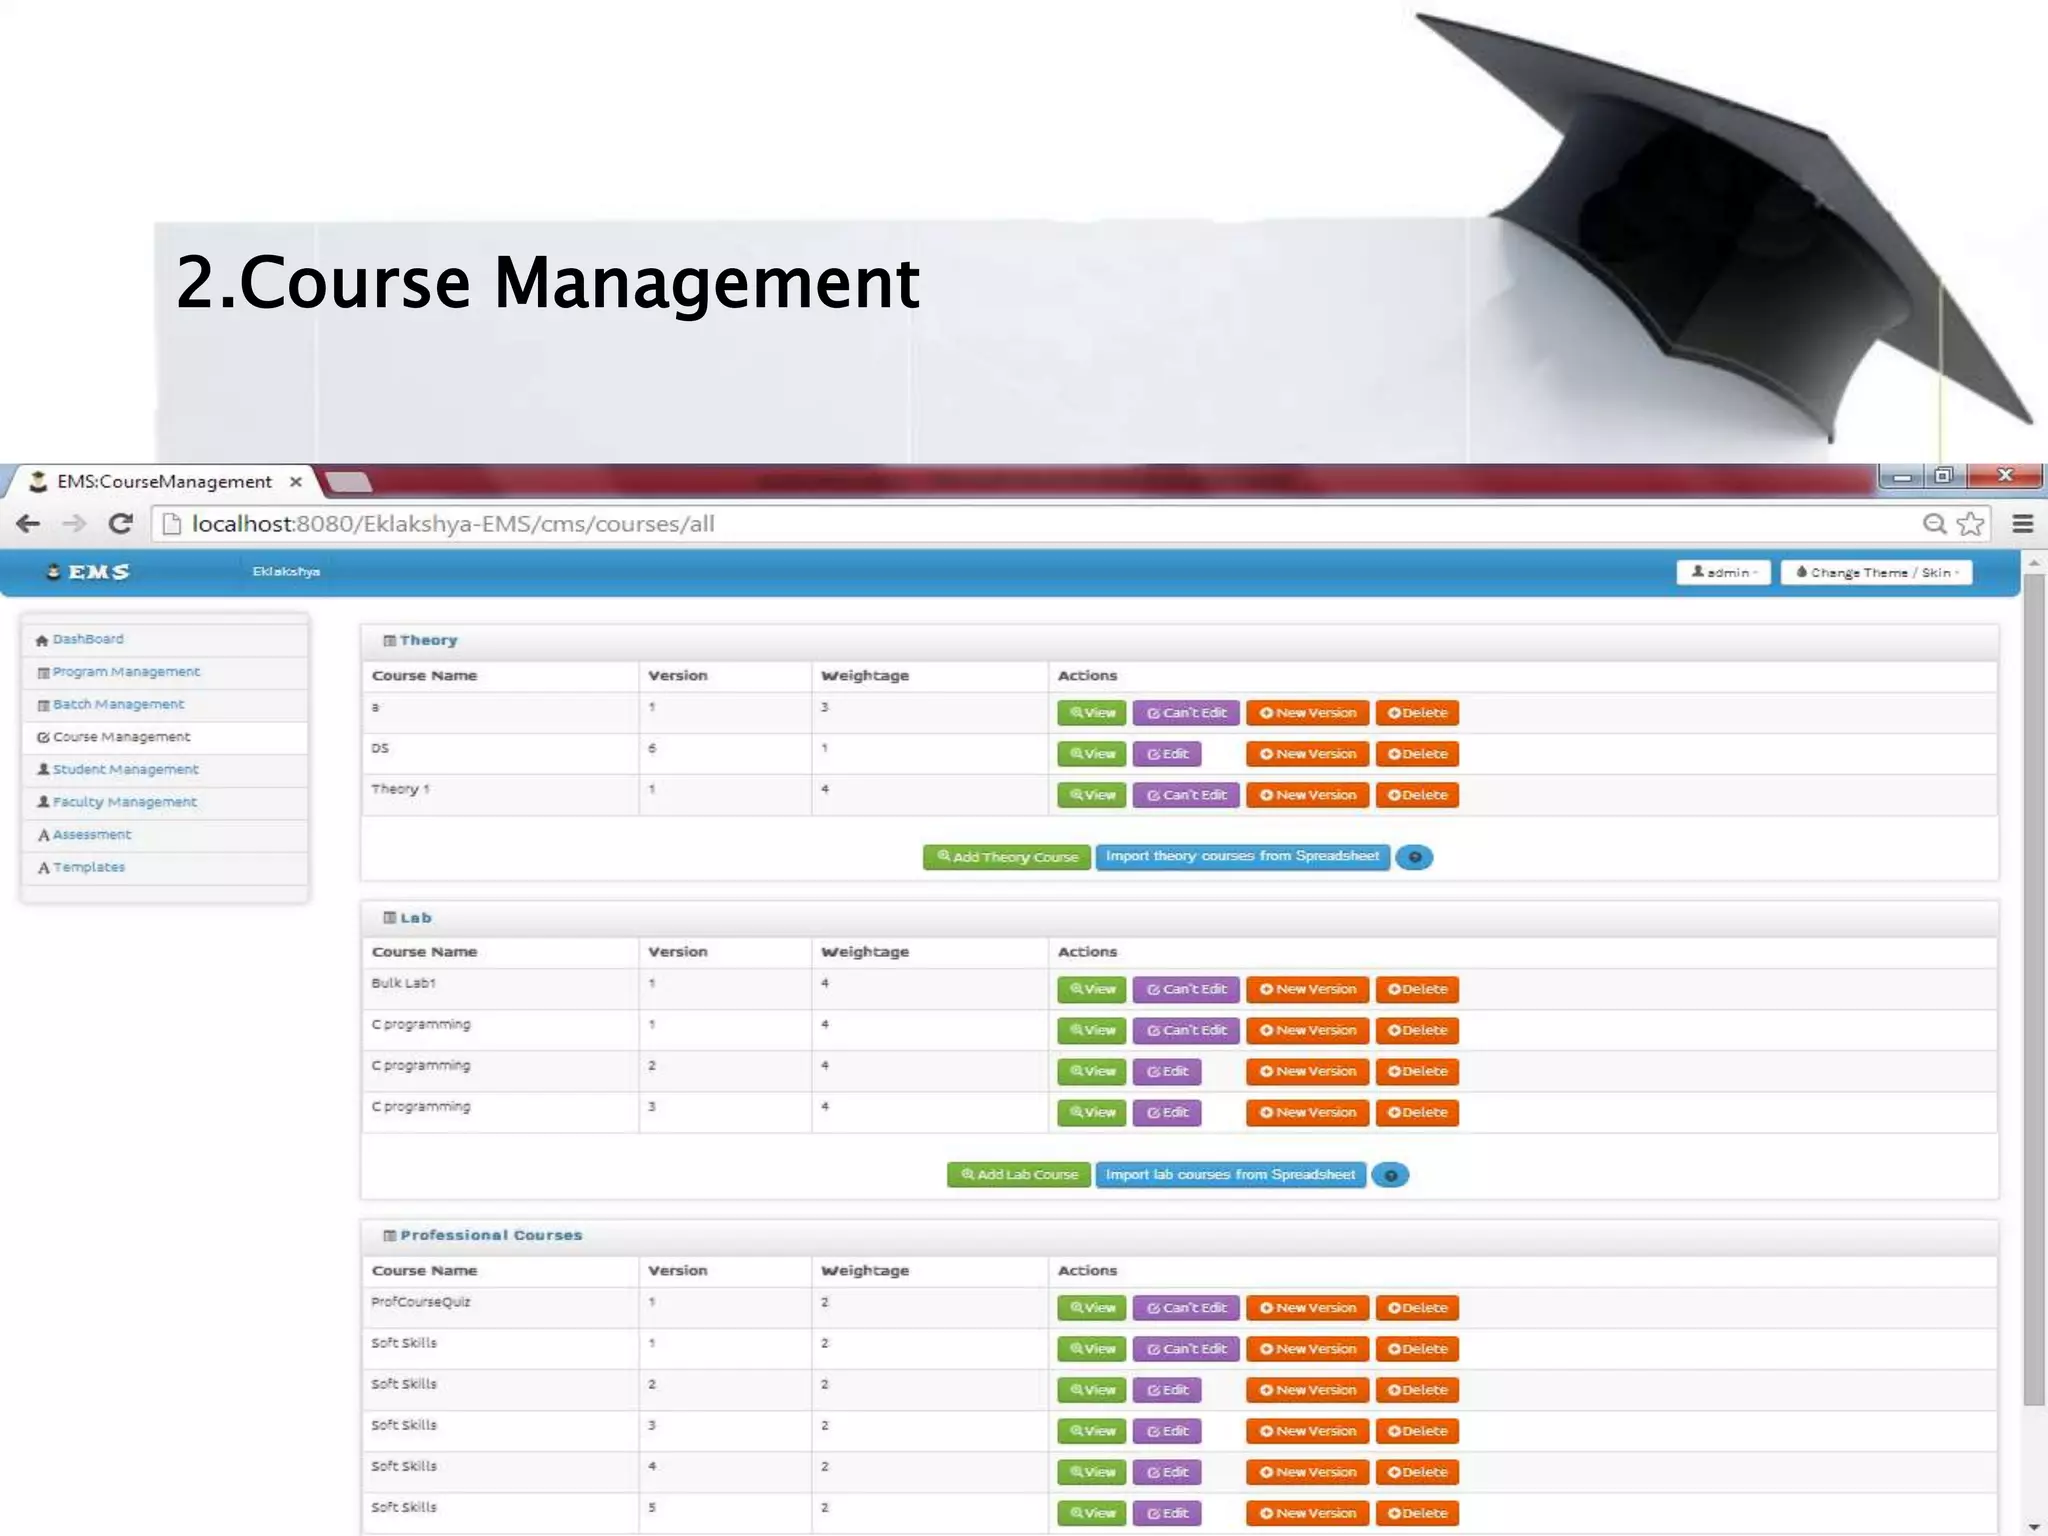Open Chrome hamburger menu

coord(2023,523)
